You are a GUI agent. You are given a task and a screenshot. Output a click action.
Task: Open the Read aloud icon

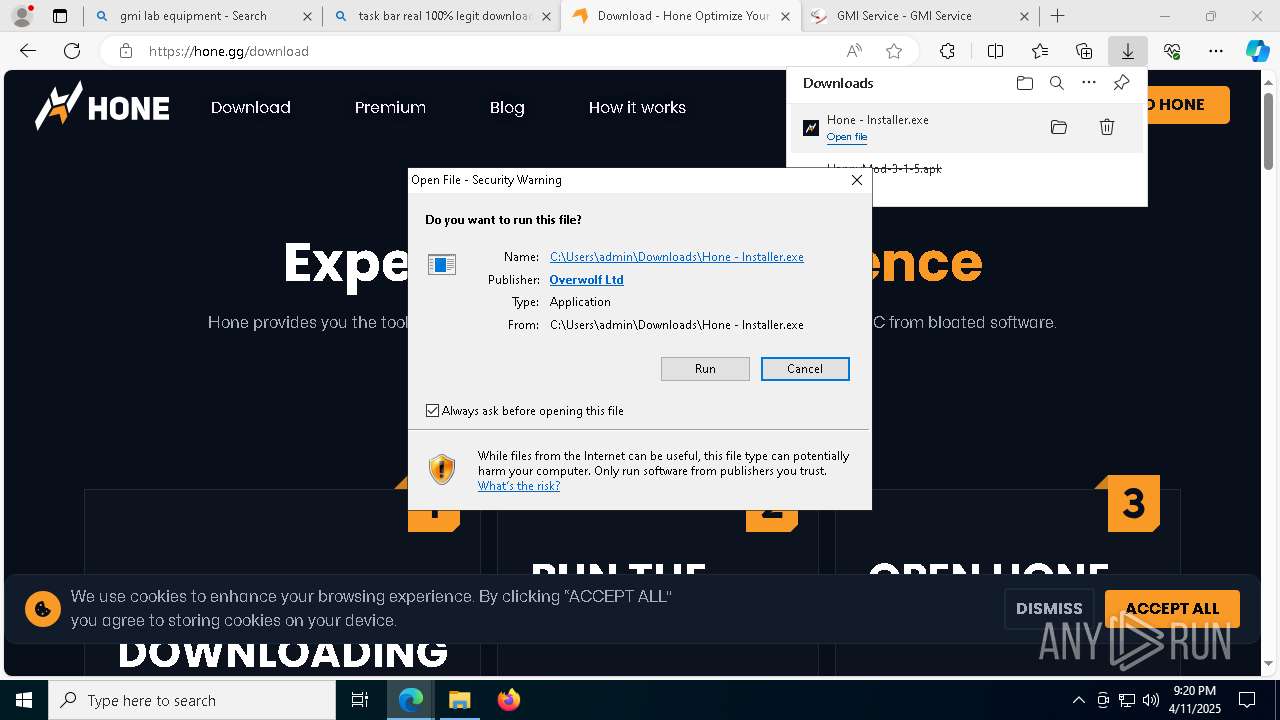854,51
